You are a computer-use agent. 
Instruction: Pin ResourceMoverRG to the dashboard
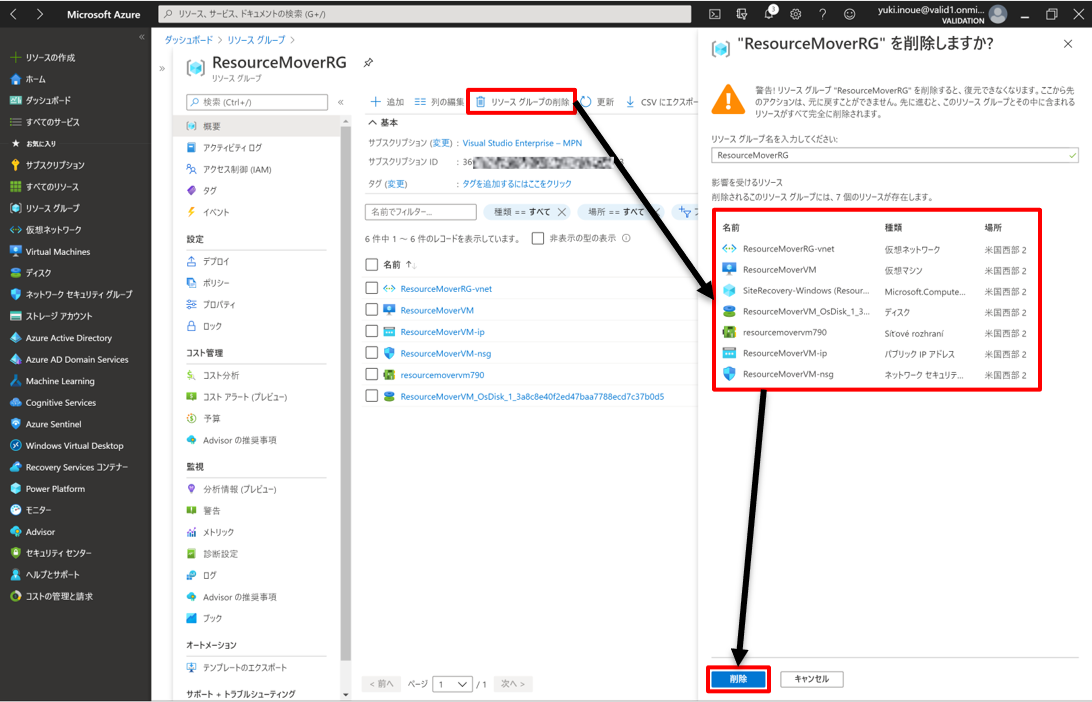point(368,63)
